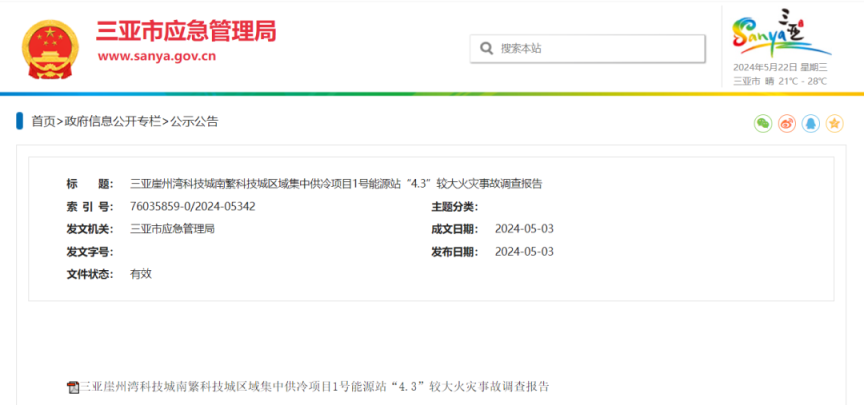Open the 火灾事故调查报告 PDF attachment link
864x405 pixels.
coord(315,386)
